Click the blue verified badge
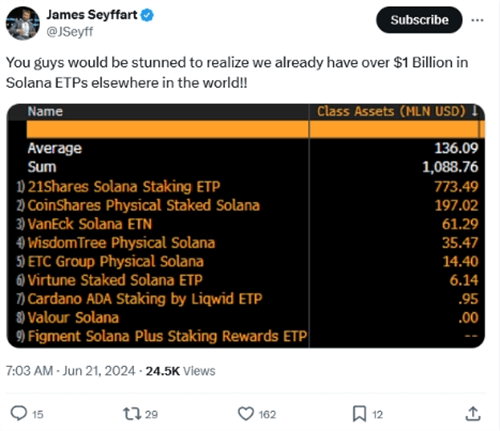This screenshot has width=500, height=431. pos(147,15)
